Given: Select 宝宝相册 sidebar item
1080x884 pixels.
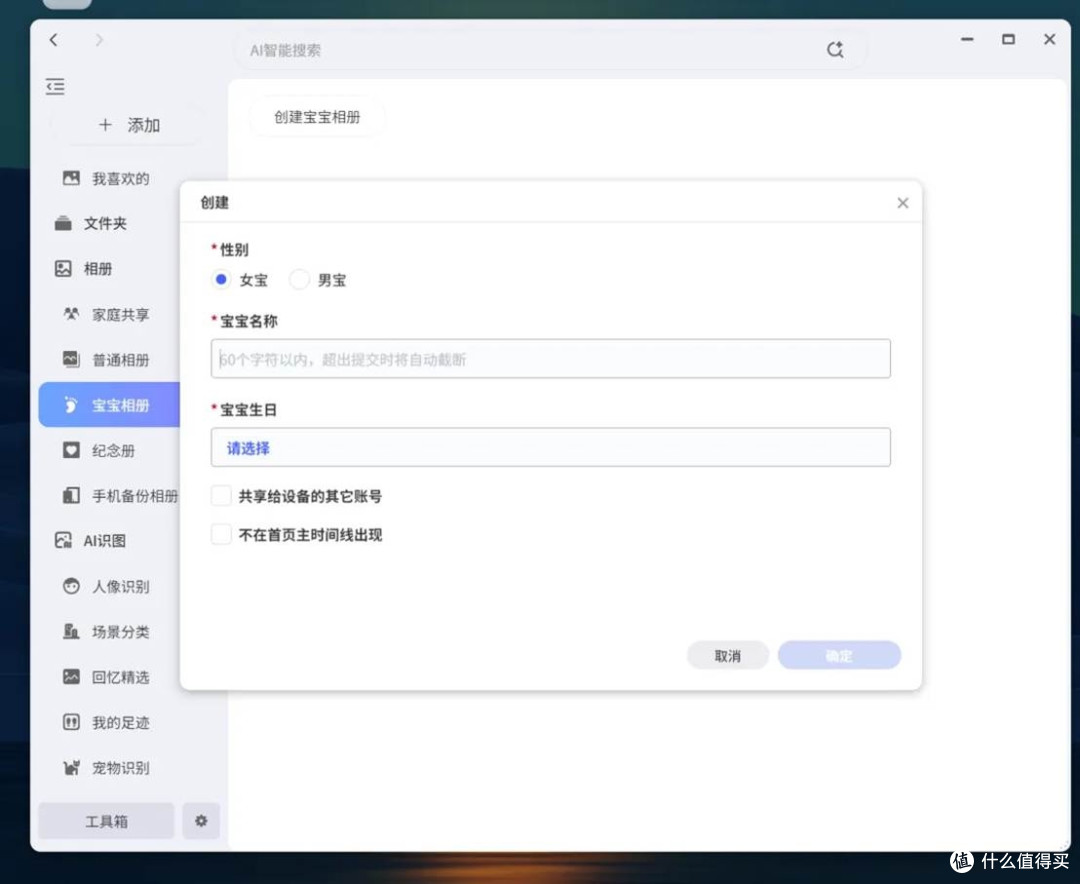Looking at the screenshot, I should [x=110, y=405].
